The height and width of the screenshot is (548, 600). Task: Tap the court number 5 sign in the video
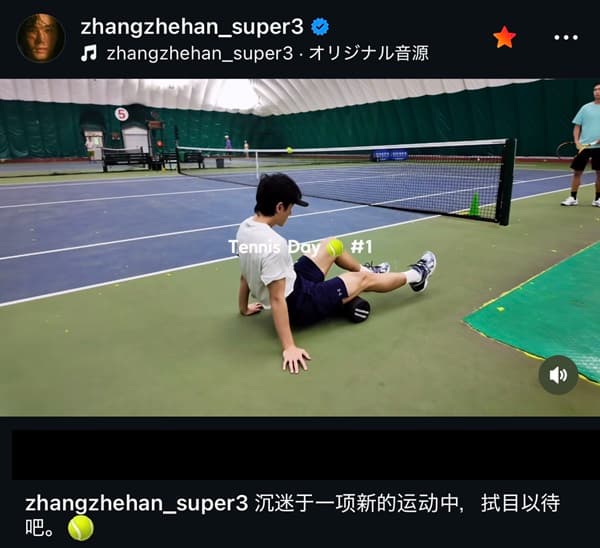(122, 114)
